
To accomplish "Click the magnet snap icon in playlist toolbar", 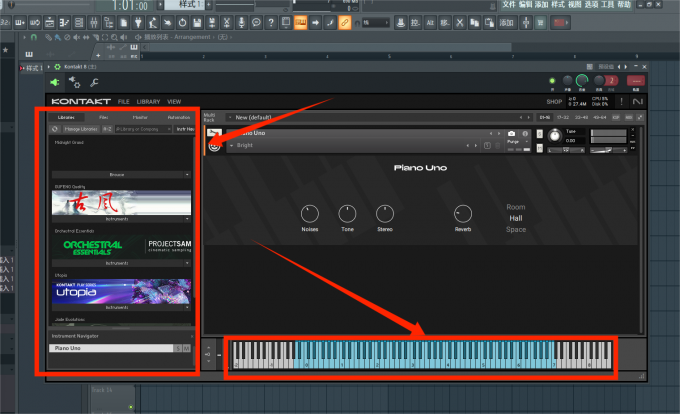I will click(x=33, y=37).
